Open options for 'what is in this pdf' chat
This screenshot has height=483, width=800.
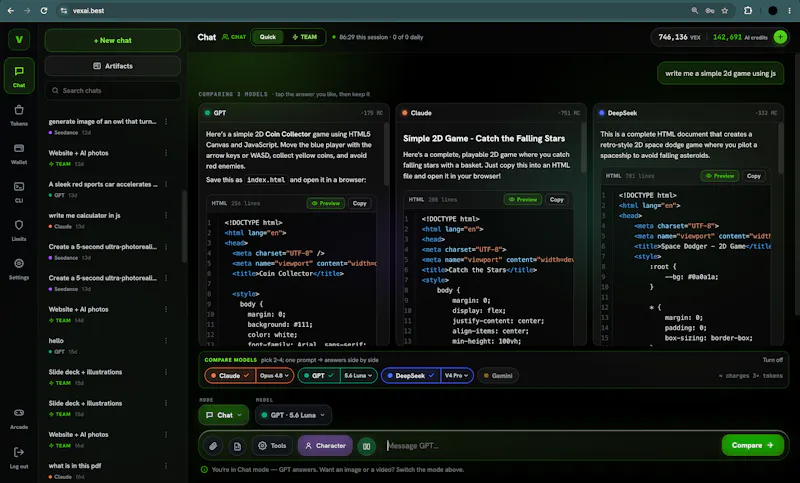[x=166, y=466]
